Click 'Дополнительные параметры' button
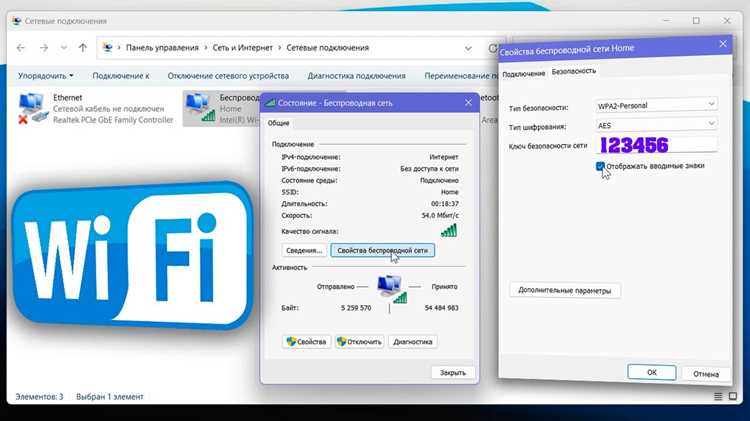Screen dimensions: 750x421 564,290
